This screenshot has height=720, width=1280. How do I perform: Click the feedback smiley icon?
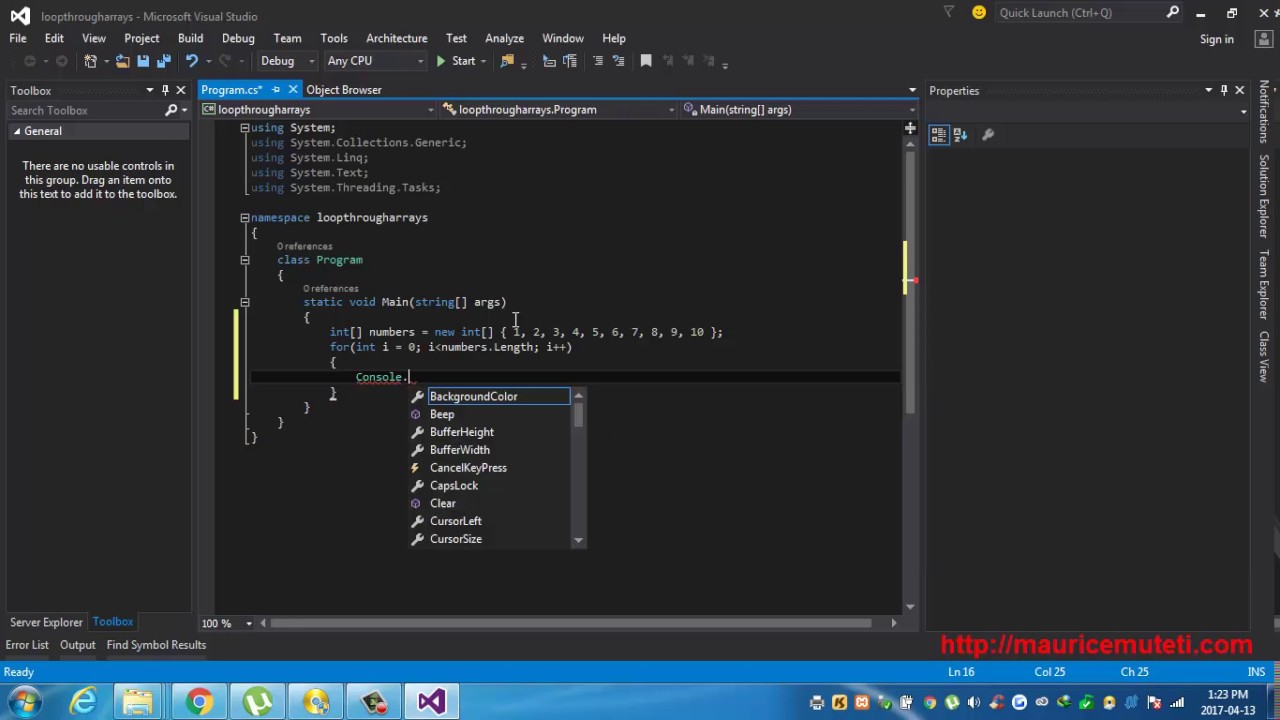pos(979,12)
